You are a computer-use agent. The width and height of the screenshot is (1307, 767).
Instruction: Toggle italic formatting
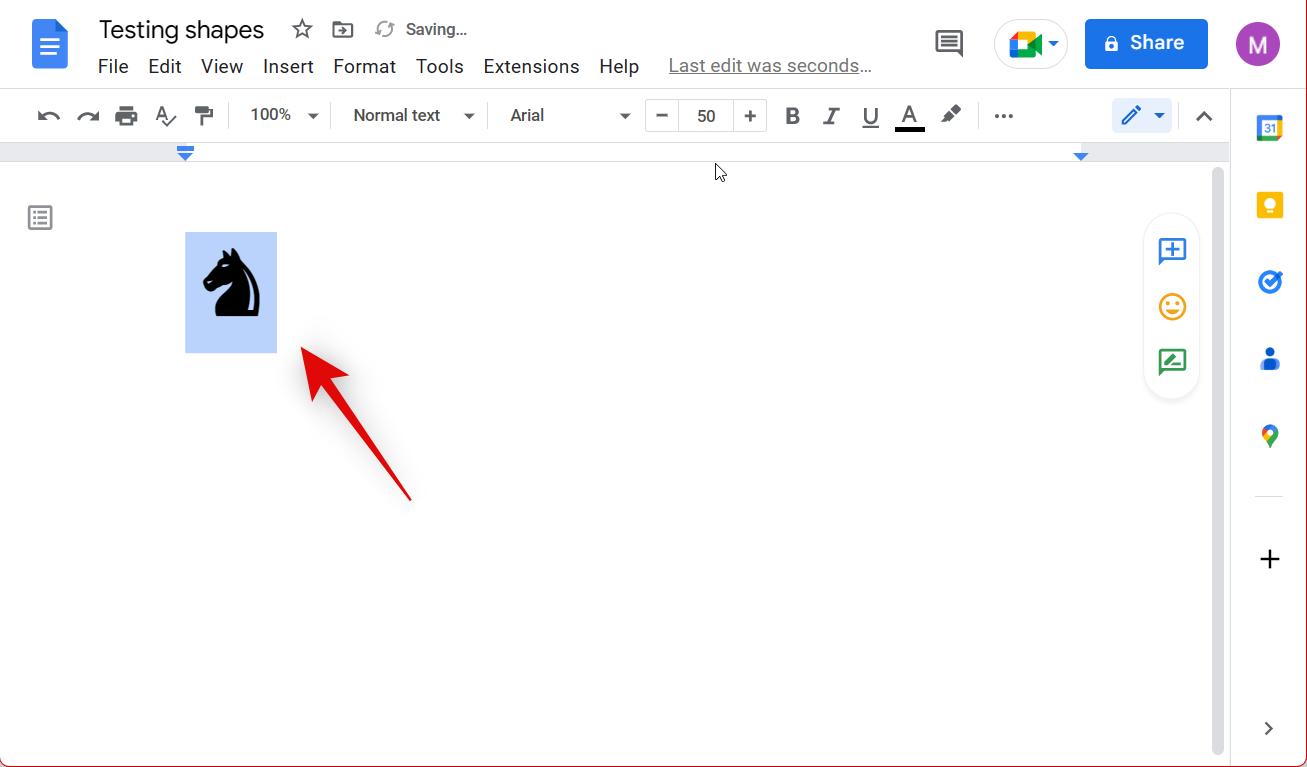pos(831,116)
